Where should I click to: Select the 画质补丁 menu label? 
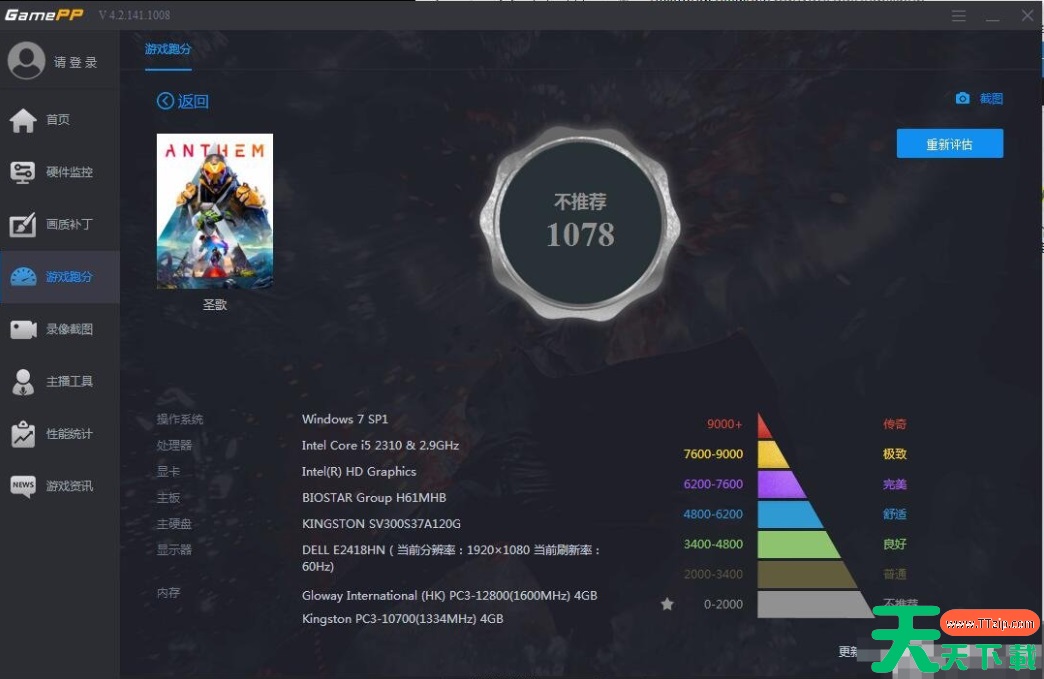click(x=69, y=224)
